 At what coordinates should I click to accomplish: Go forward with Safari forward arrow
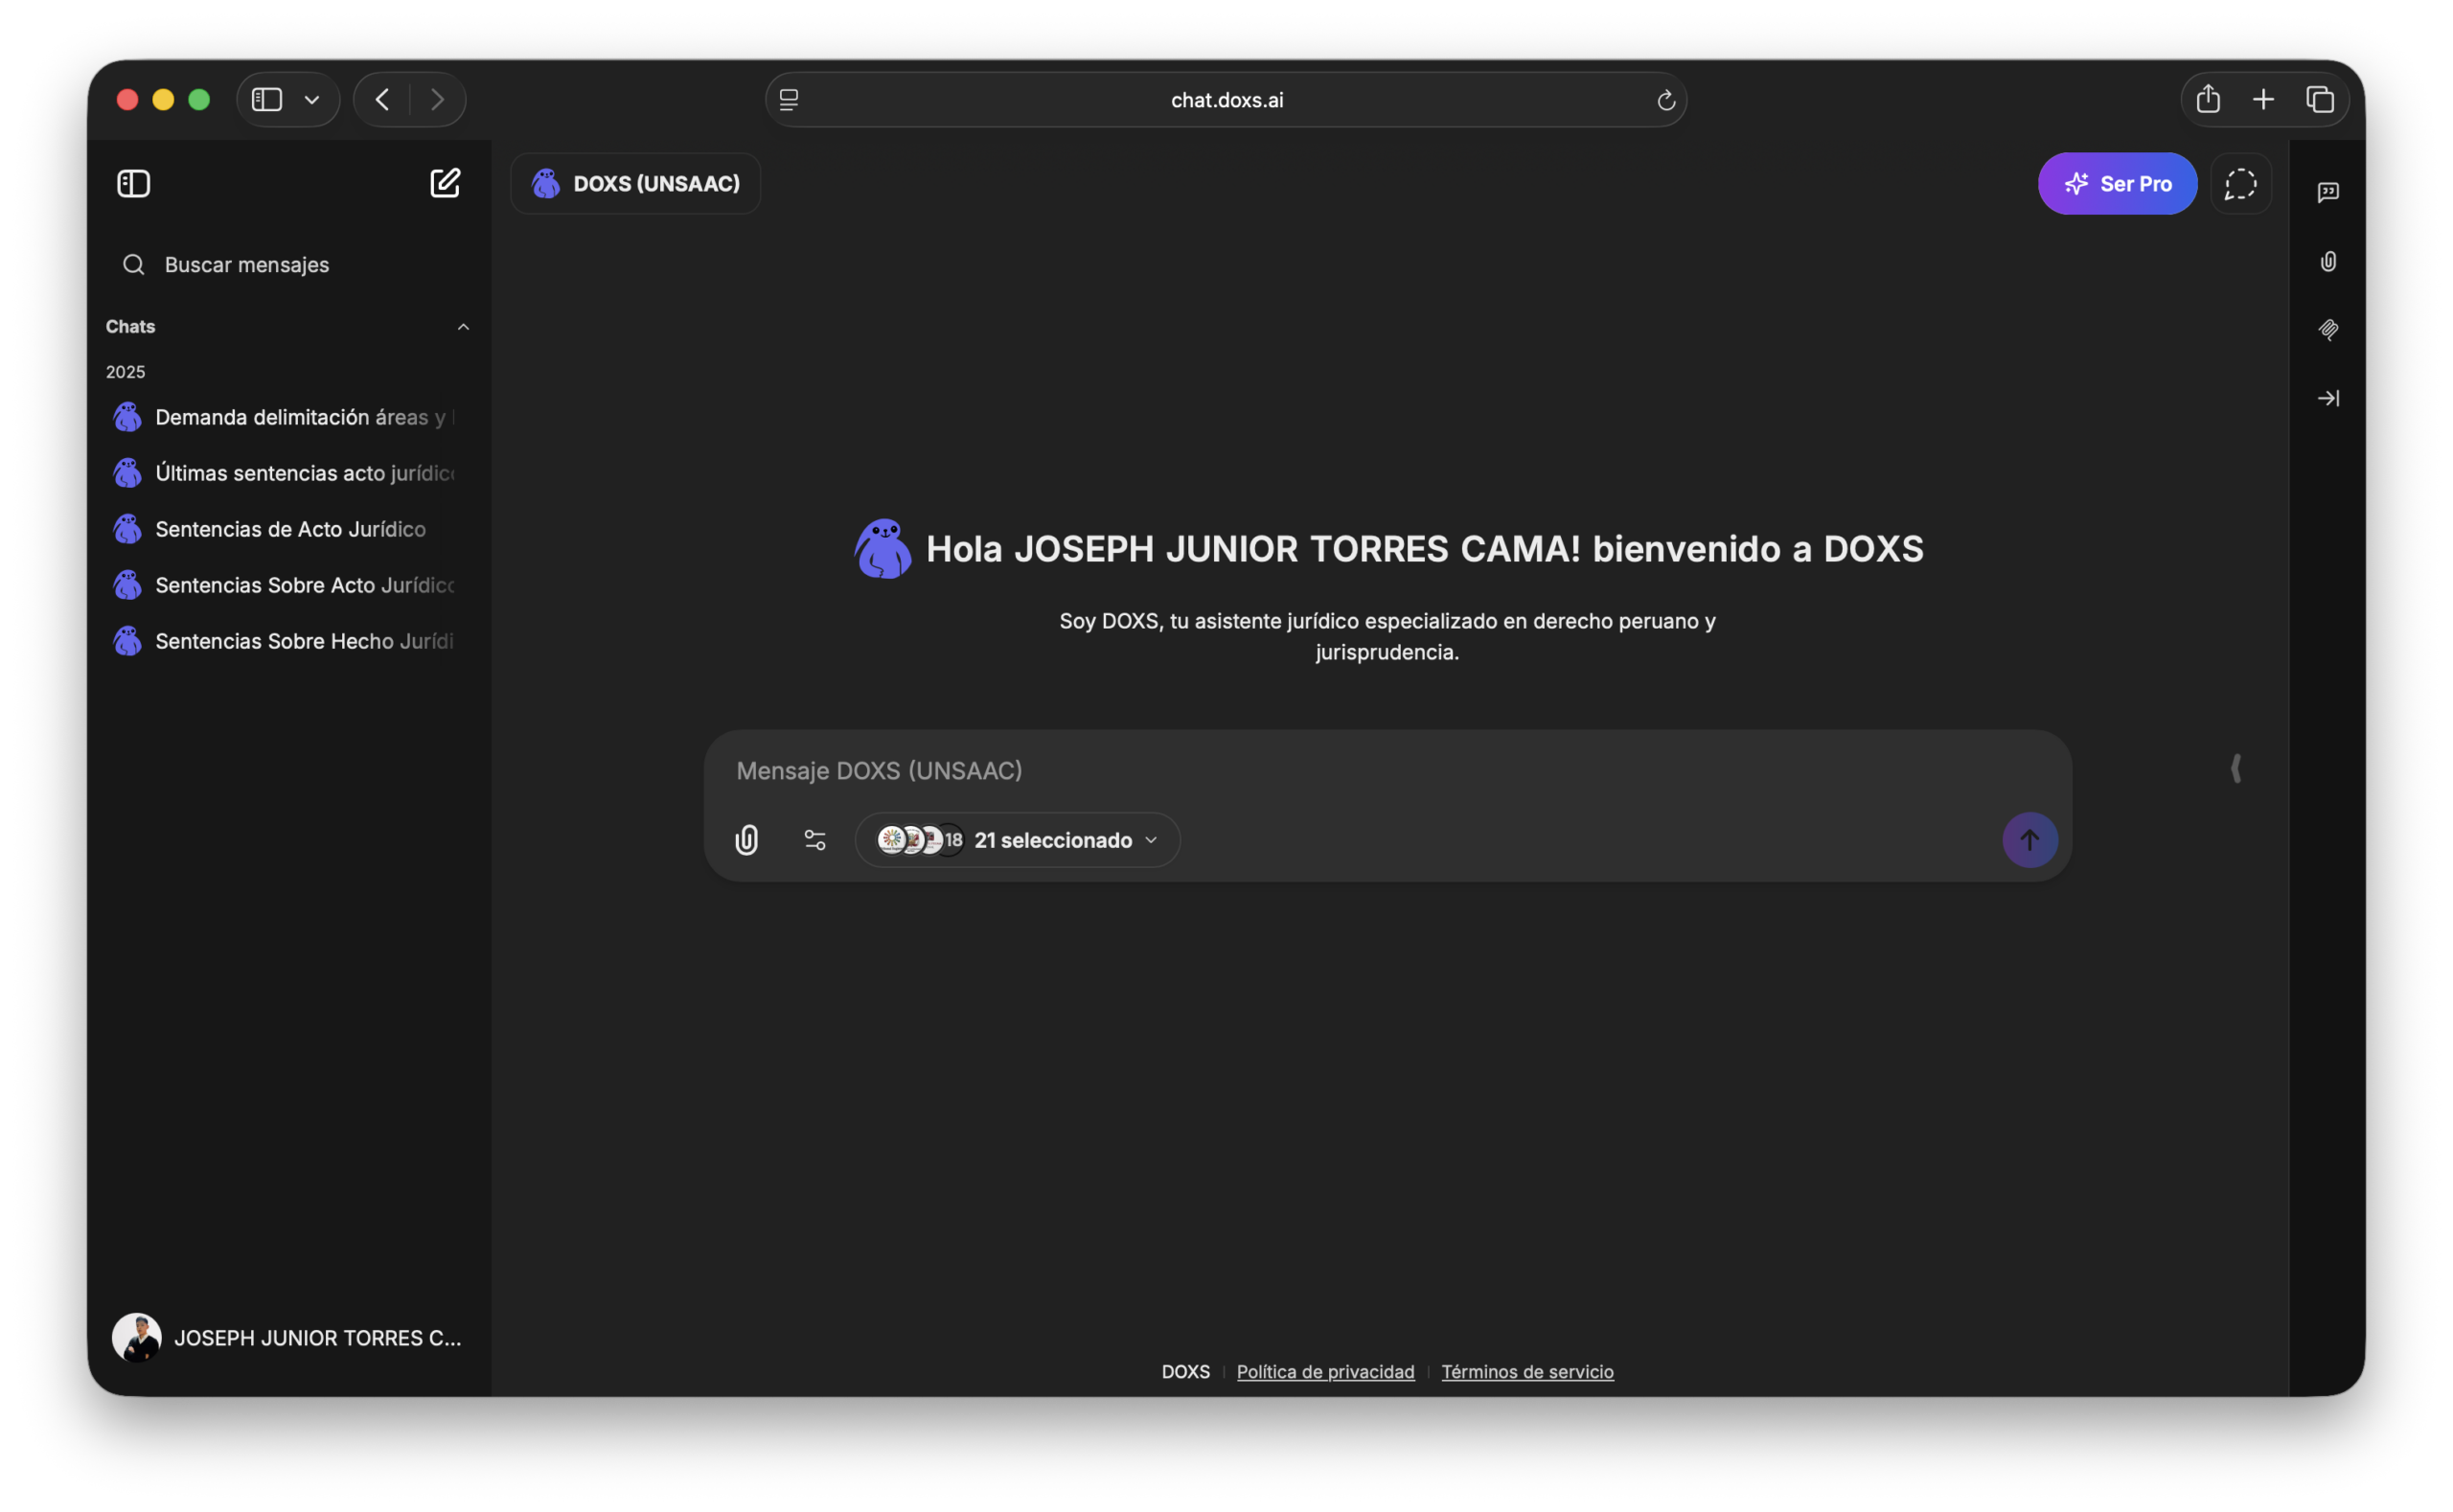[437, 99]
